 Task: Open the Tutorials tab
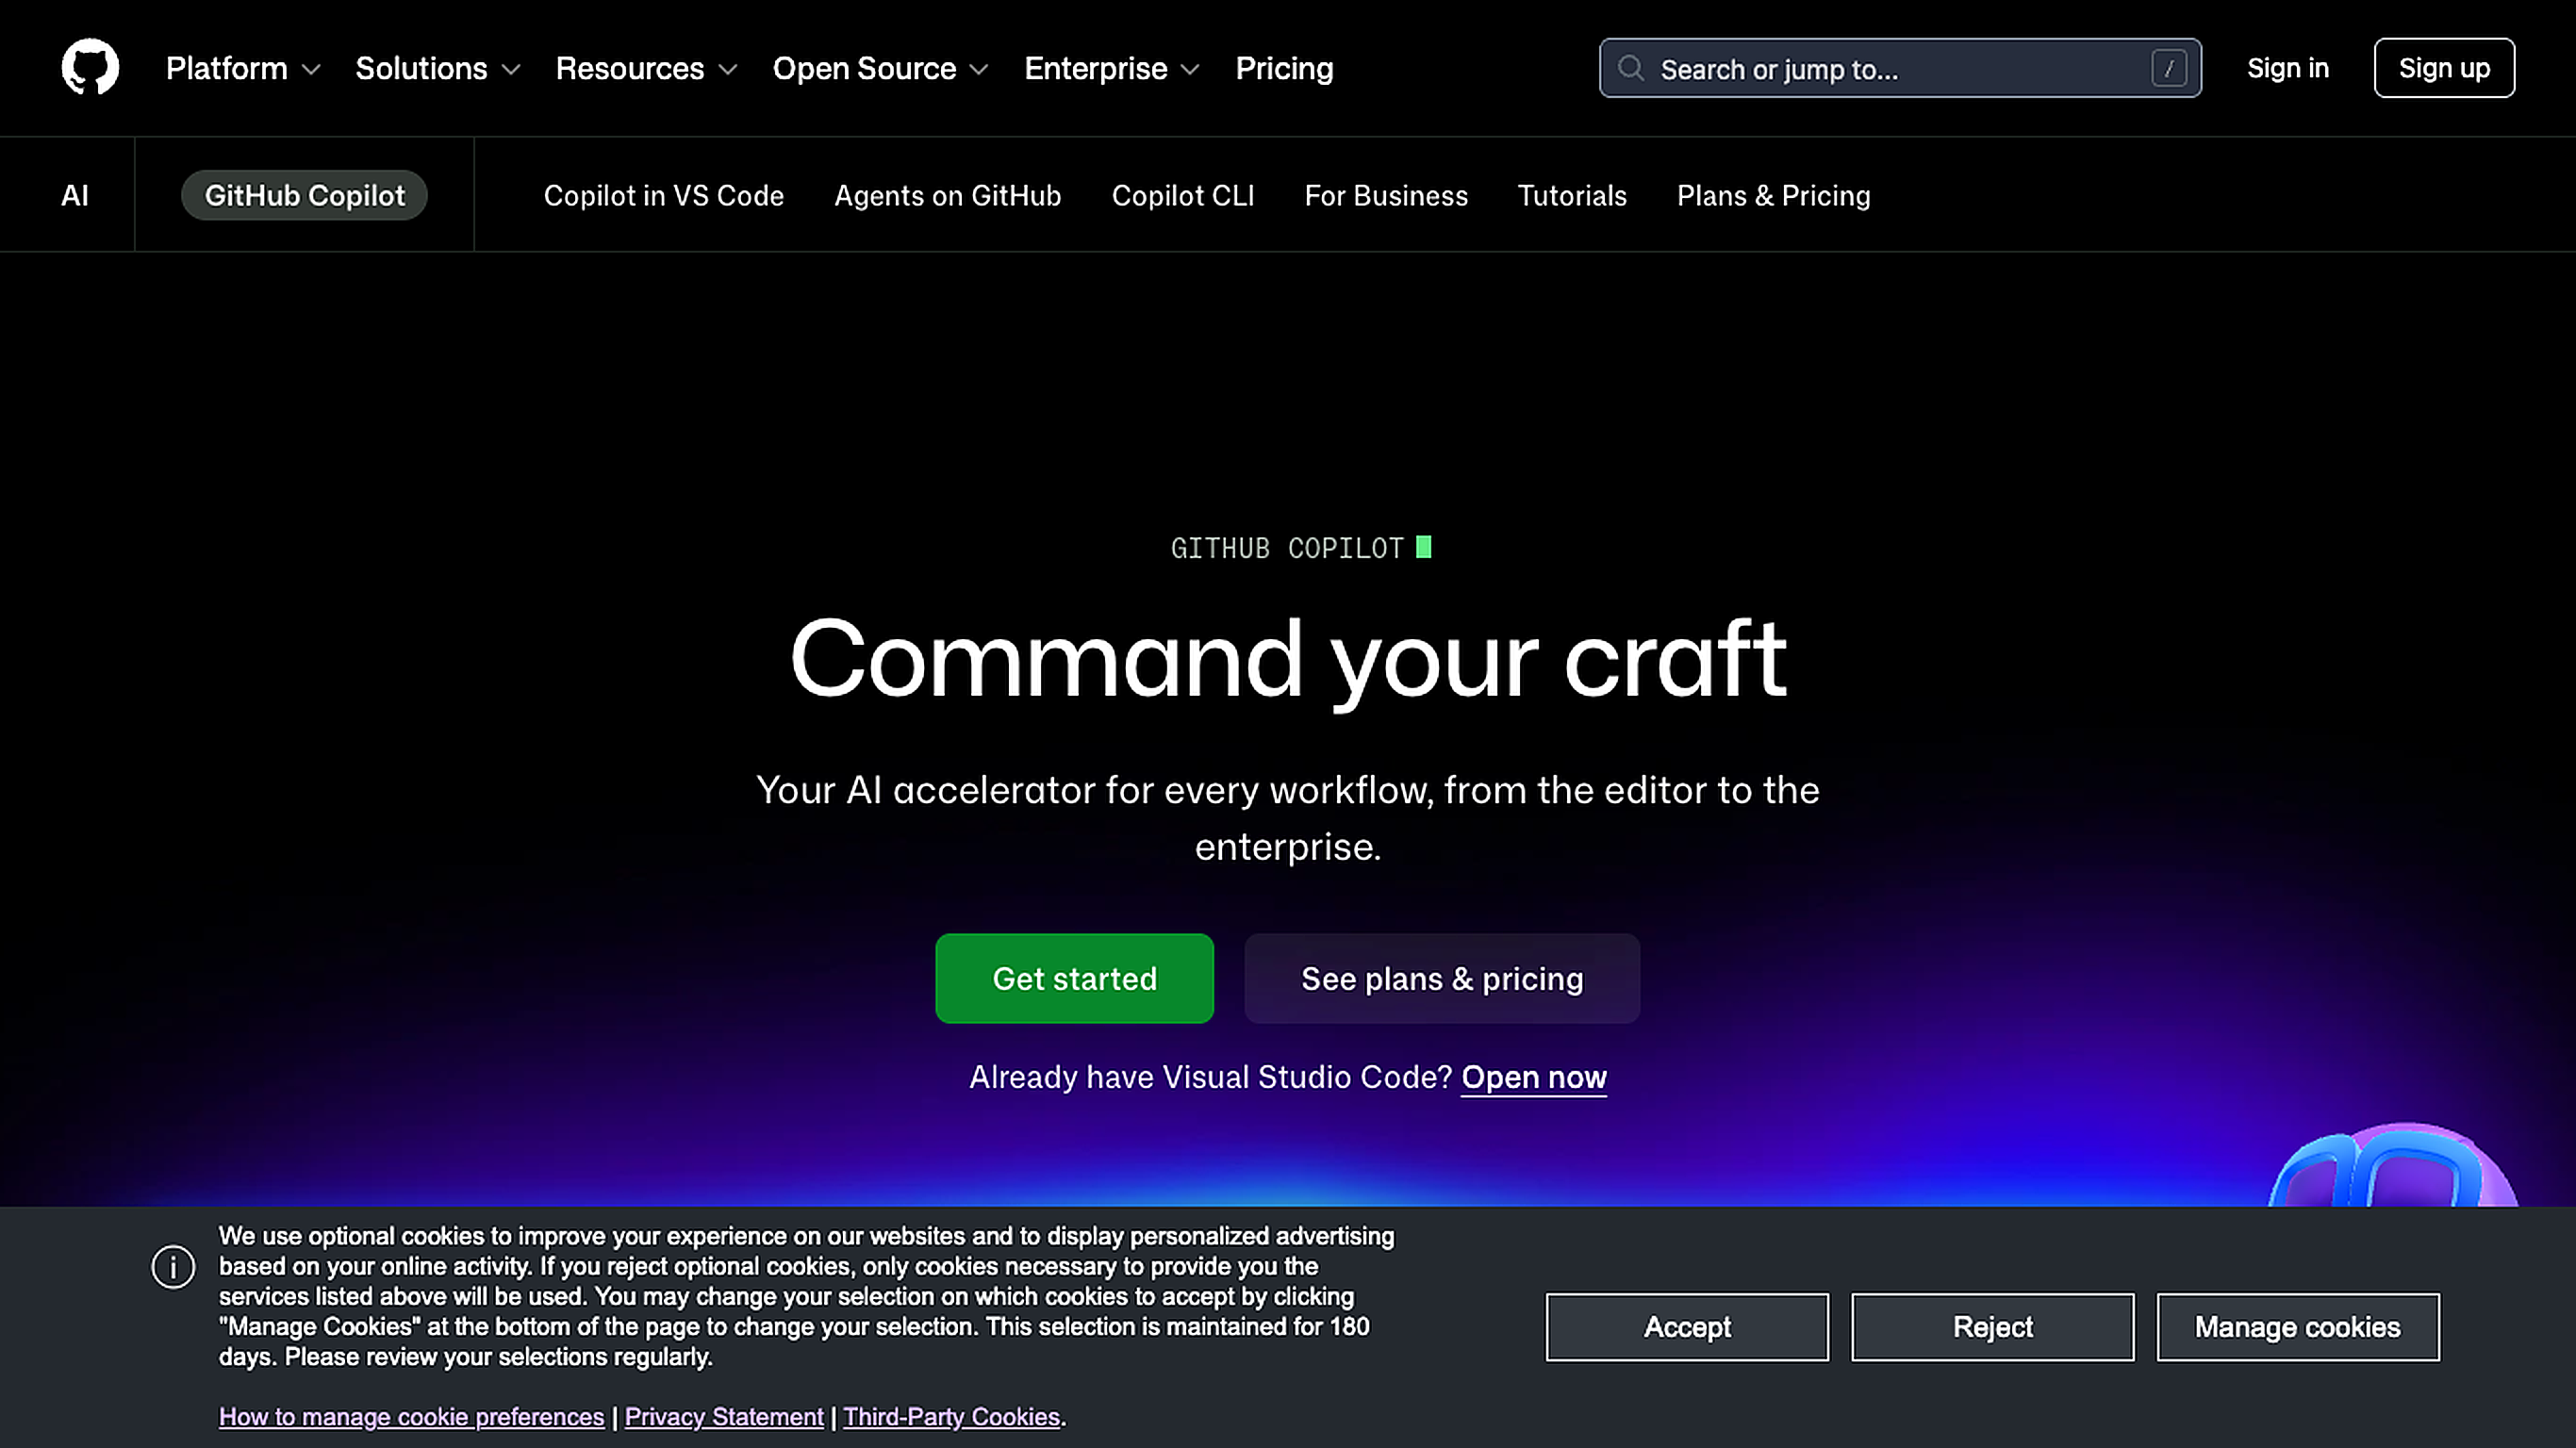pyautogui.click(x=1572, y=195)
